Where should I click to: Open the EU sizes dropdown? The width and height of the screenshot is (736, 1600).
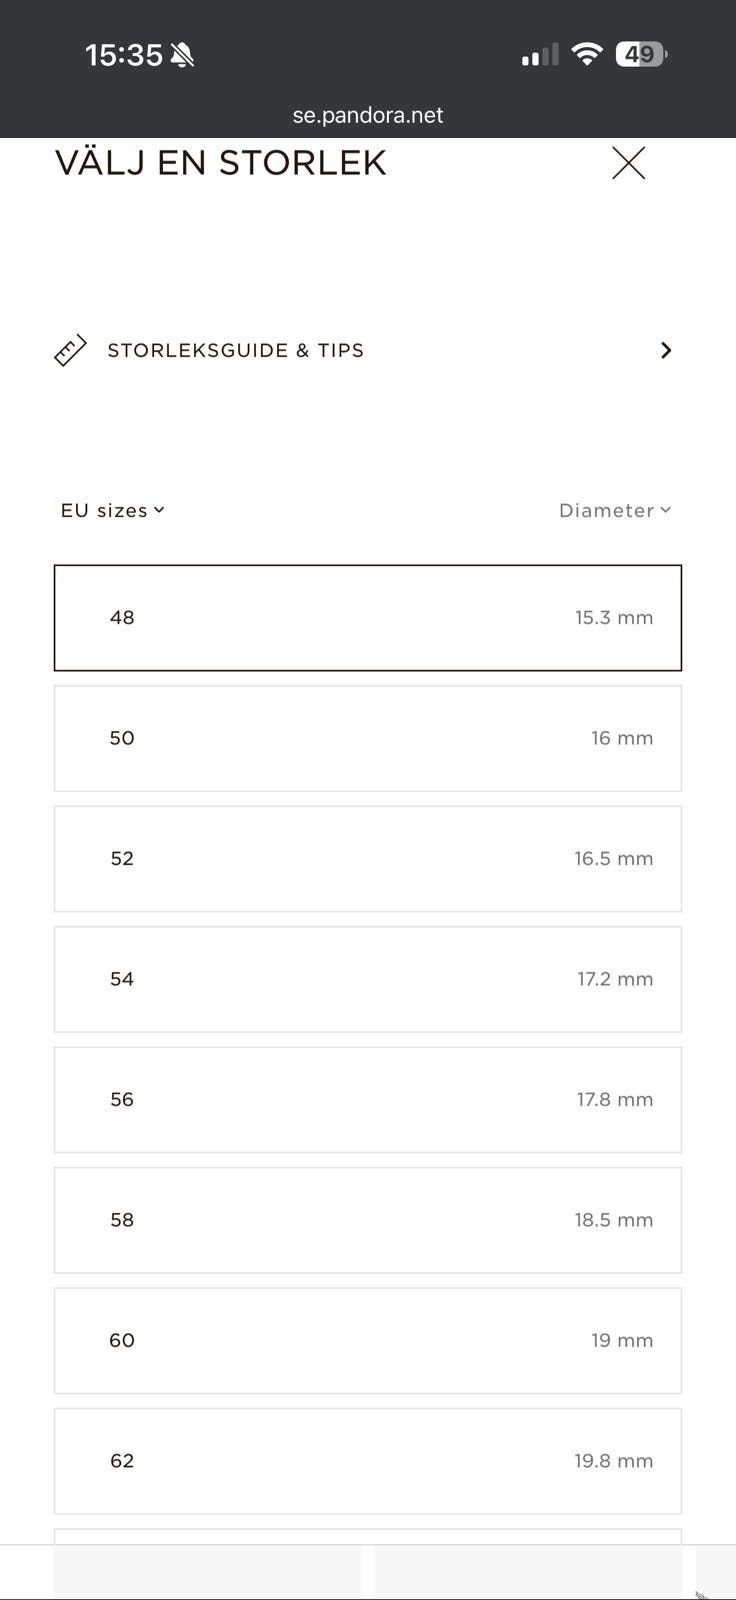[x=112, y=511]
